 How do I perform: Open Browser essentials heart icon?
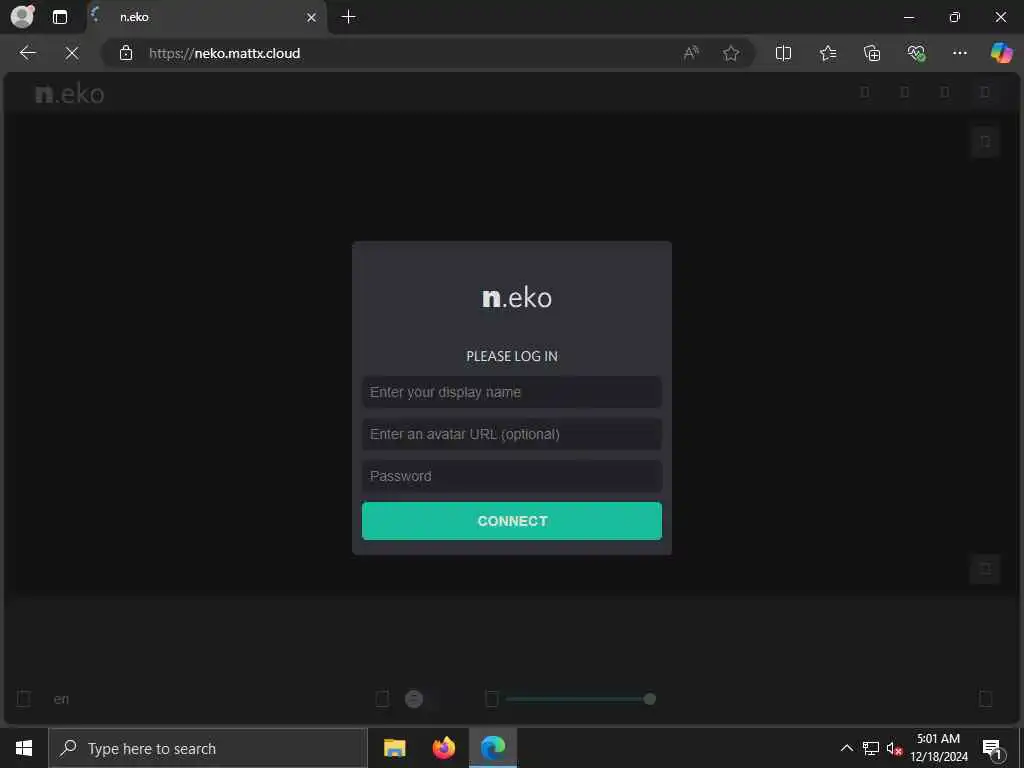click(x=916, y=53)
